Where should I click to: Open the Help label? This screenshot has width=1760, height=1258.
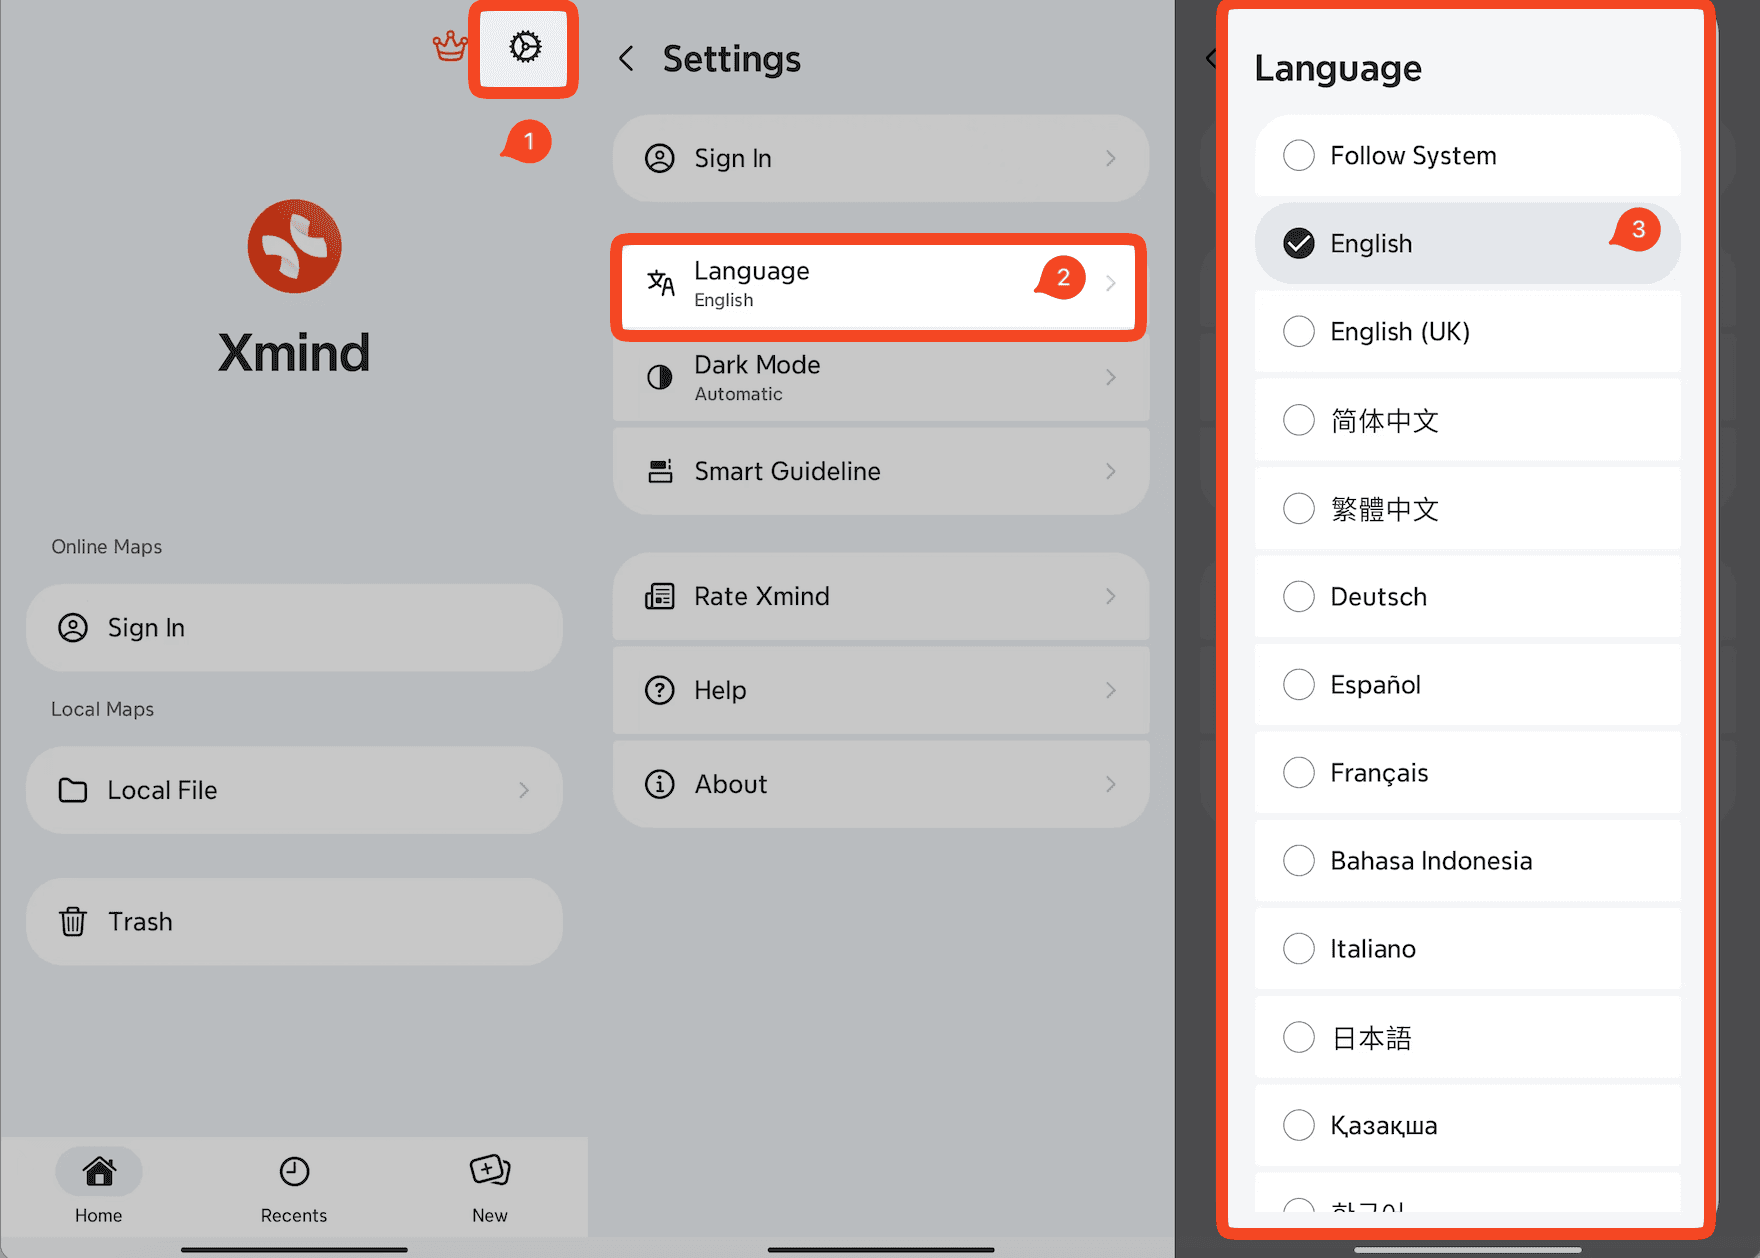[720, 690]
